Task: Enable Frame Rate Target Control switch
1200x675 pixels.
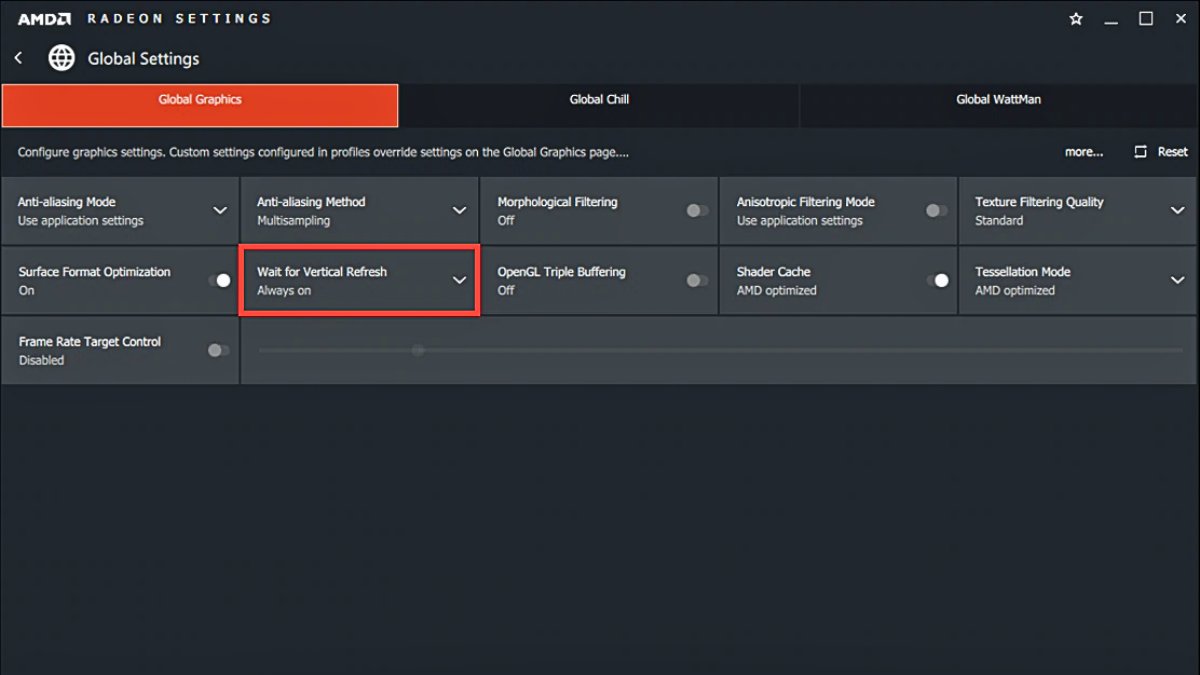Action: point(218,350)
